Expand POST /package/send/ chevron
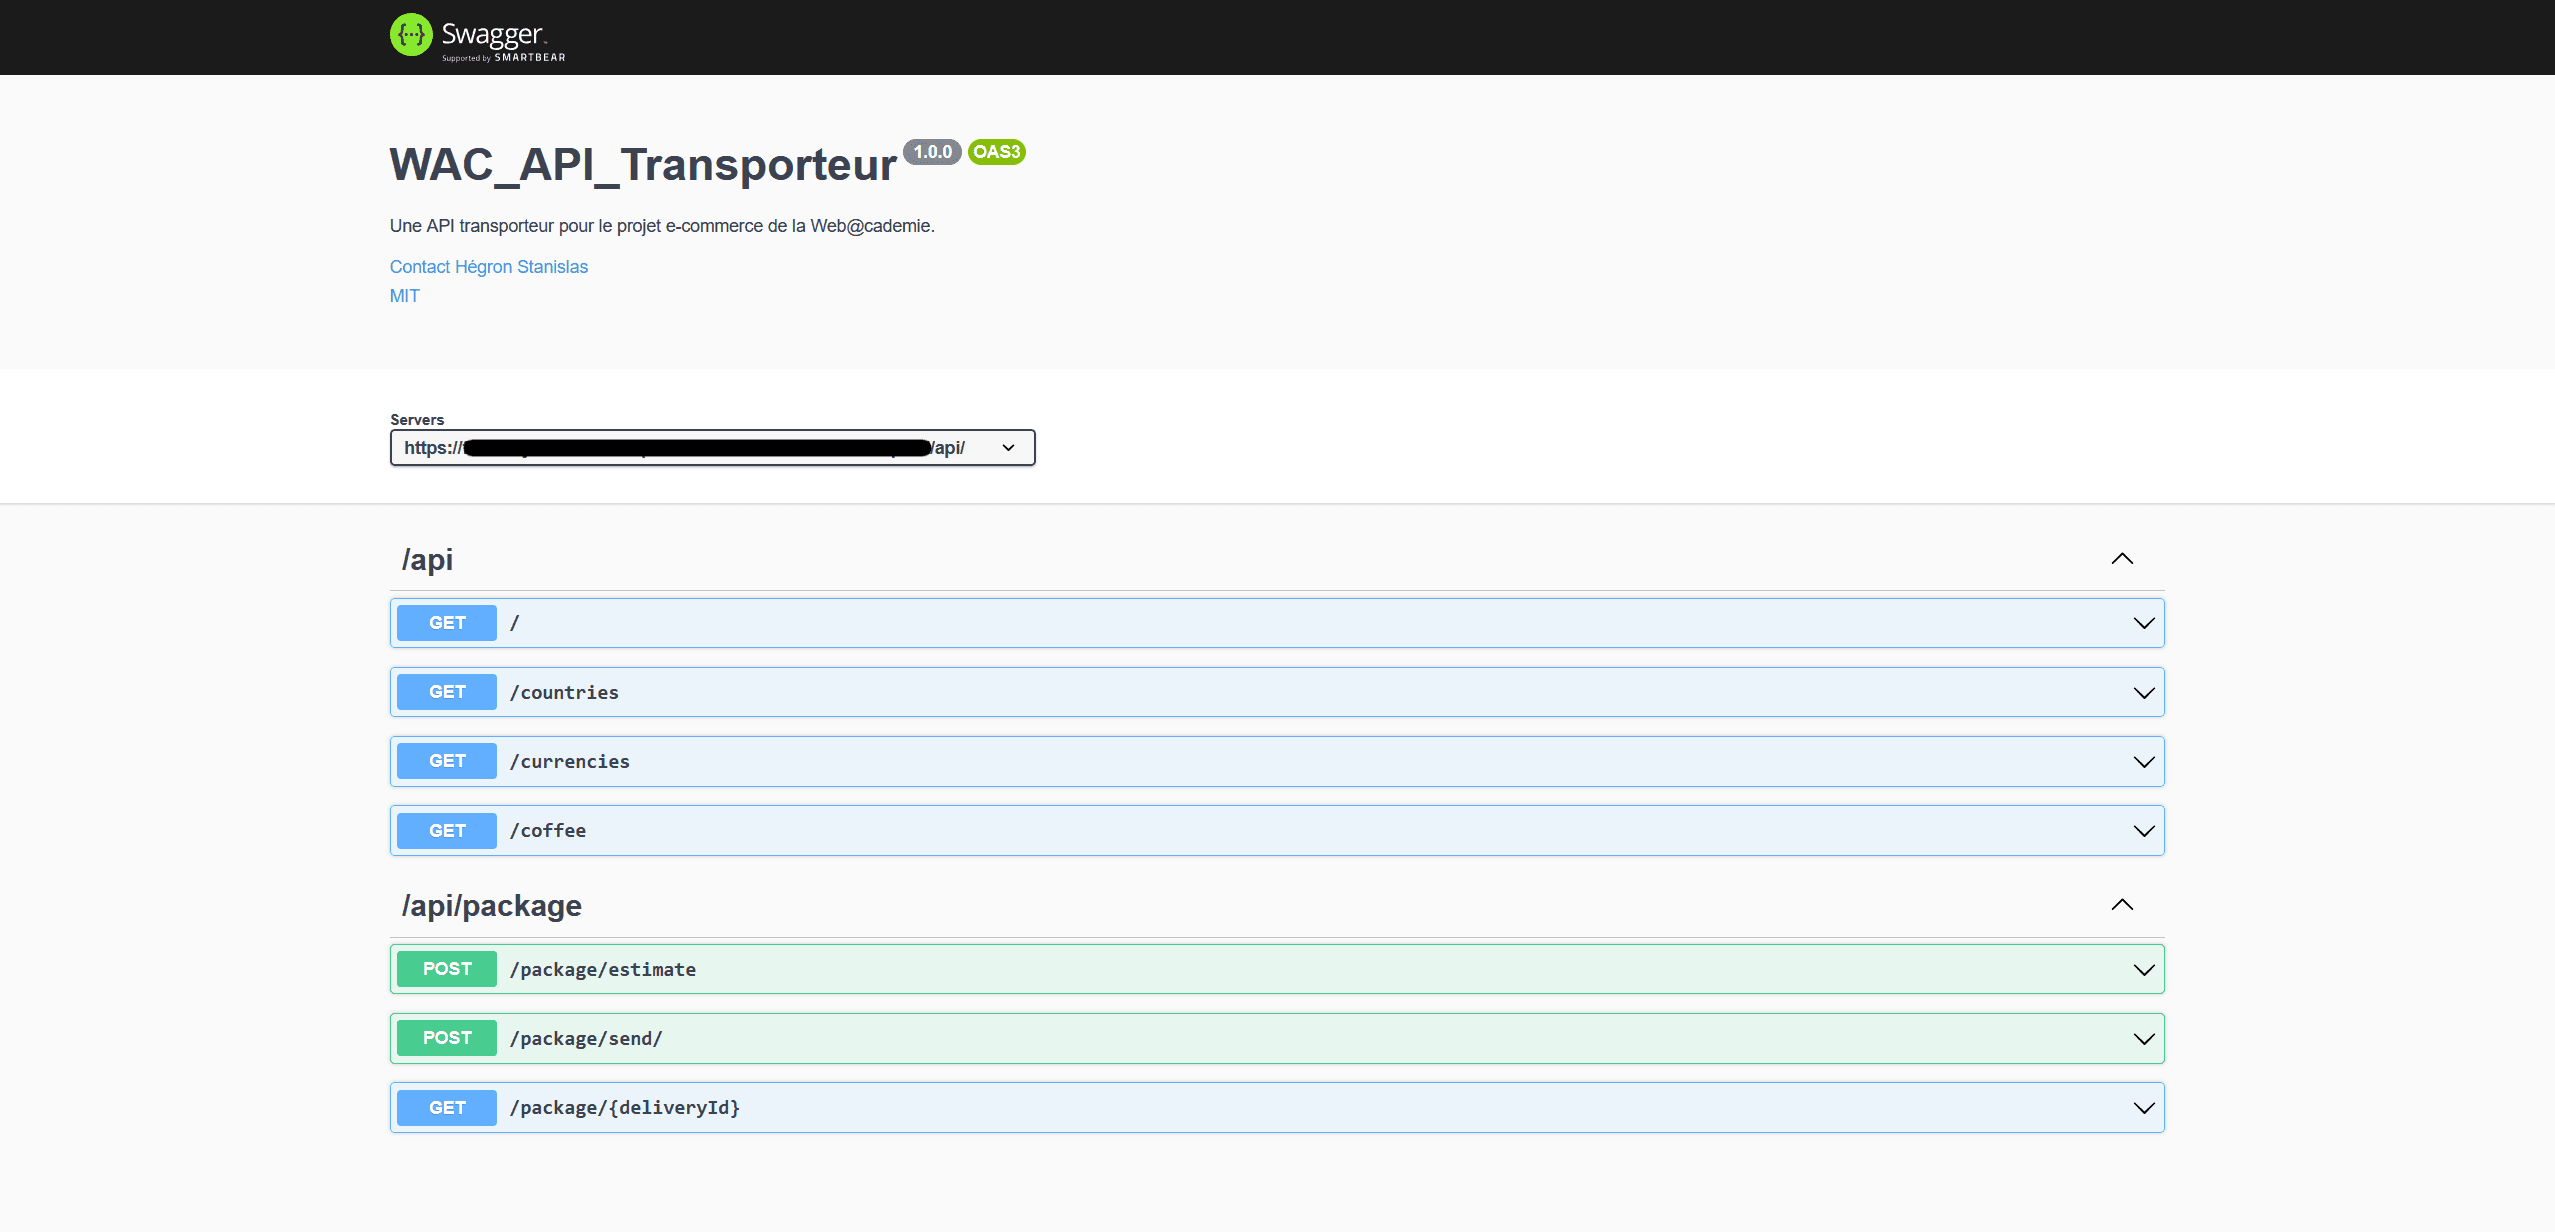 coord(2143,1039)
